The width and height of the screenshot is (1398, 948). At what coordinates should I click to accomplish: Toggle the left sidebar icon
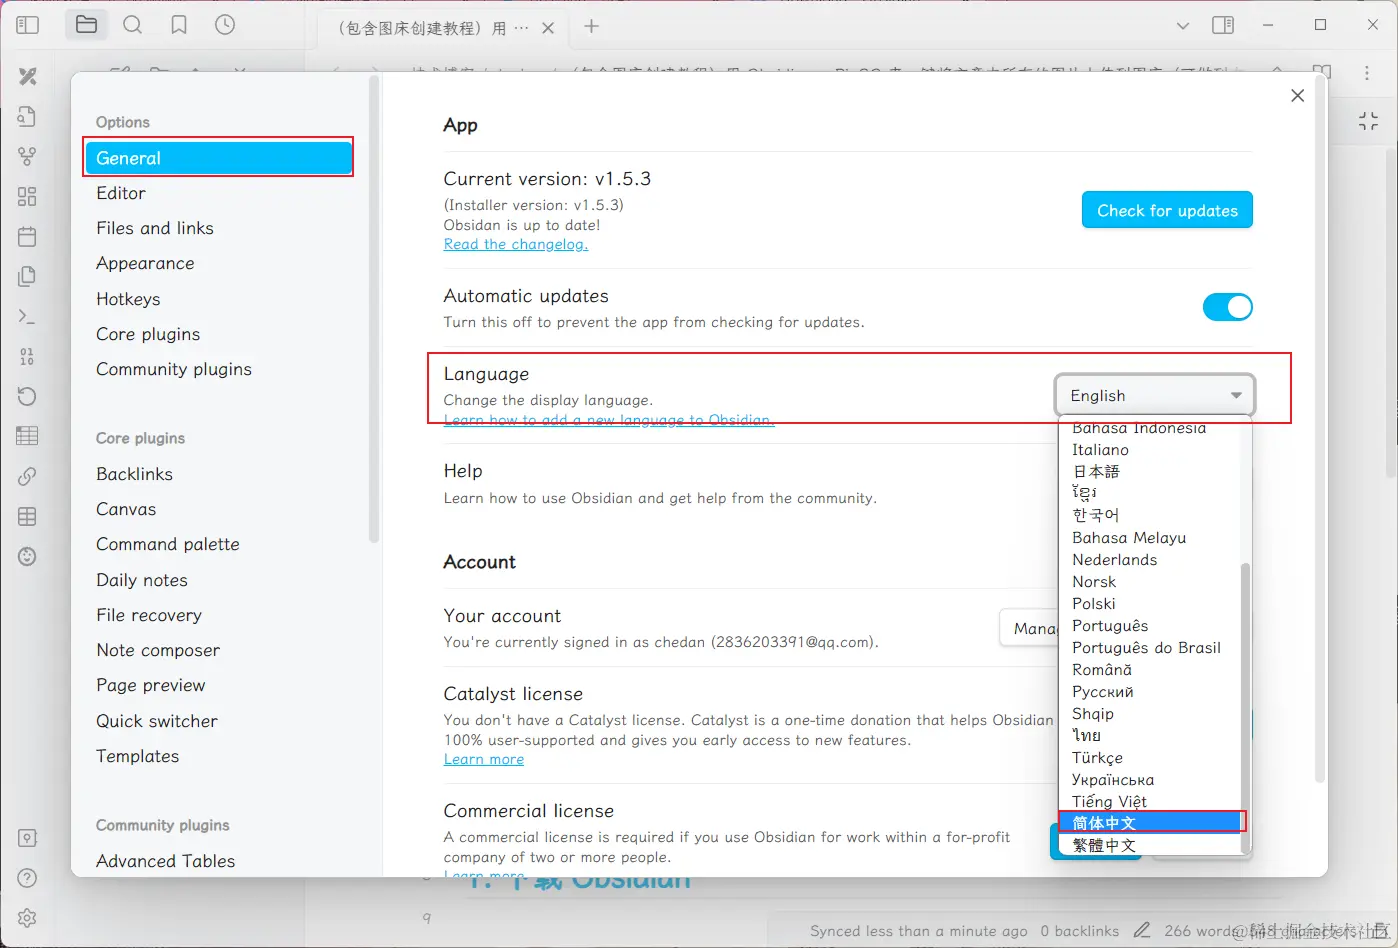(27, 25)
